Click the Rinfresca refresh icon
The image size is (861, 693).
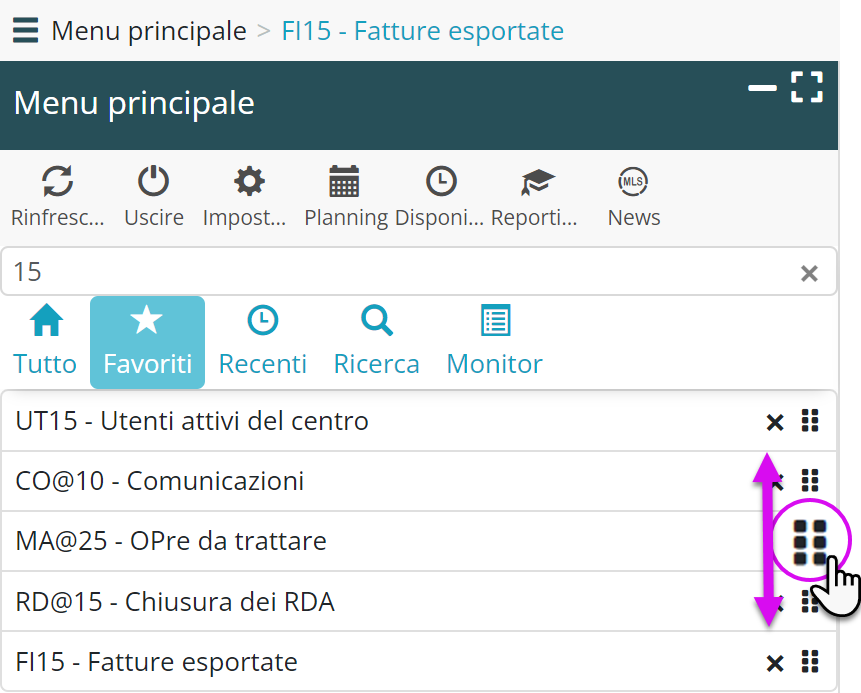coord(57,182)
